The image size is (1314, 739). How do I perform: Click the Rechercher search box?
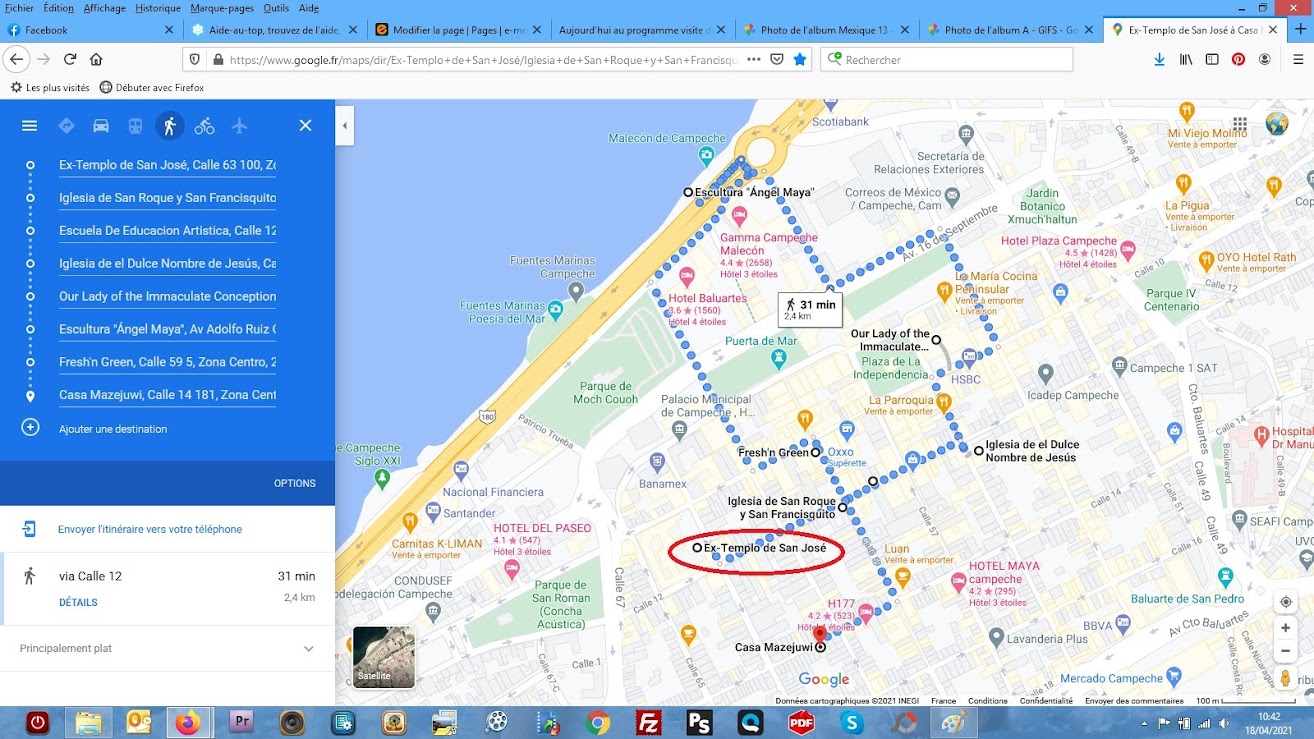947,60
